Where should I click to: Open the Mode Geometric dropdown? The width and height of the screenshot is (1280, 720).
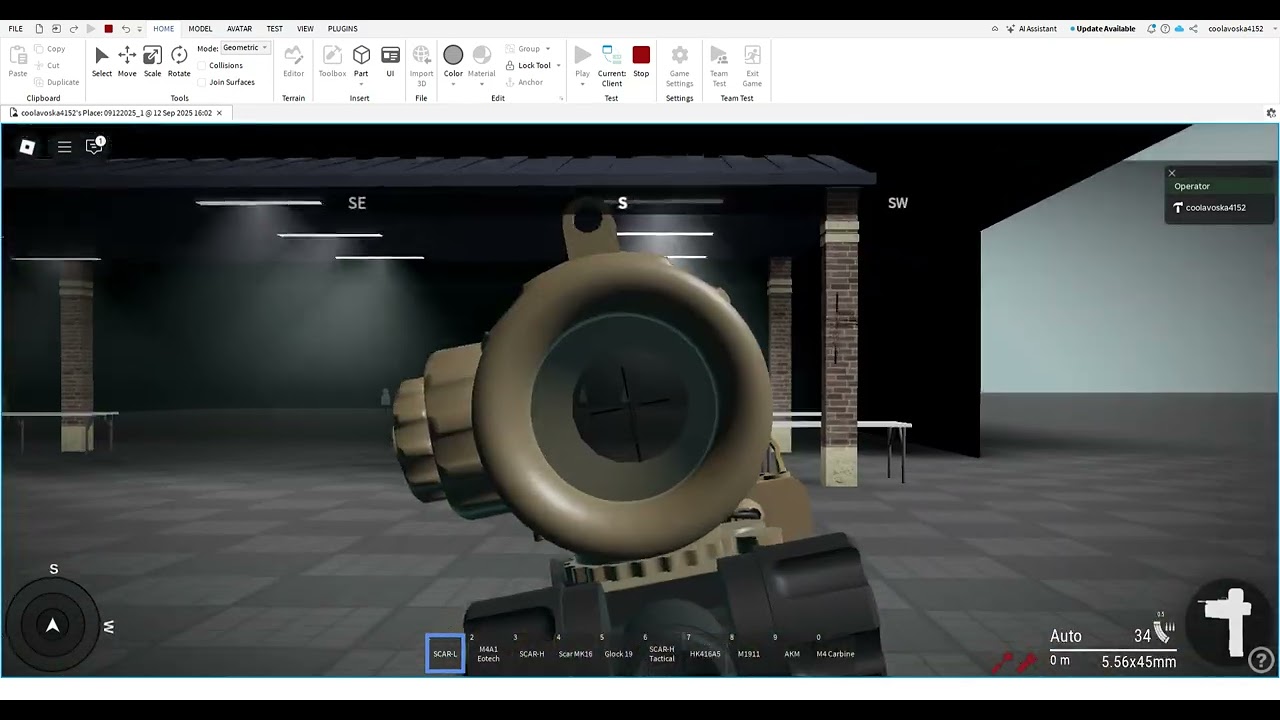[245, 48]
